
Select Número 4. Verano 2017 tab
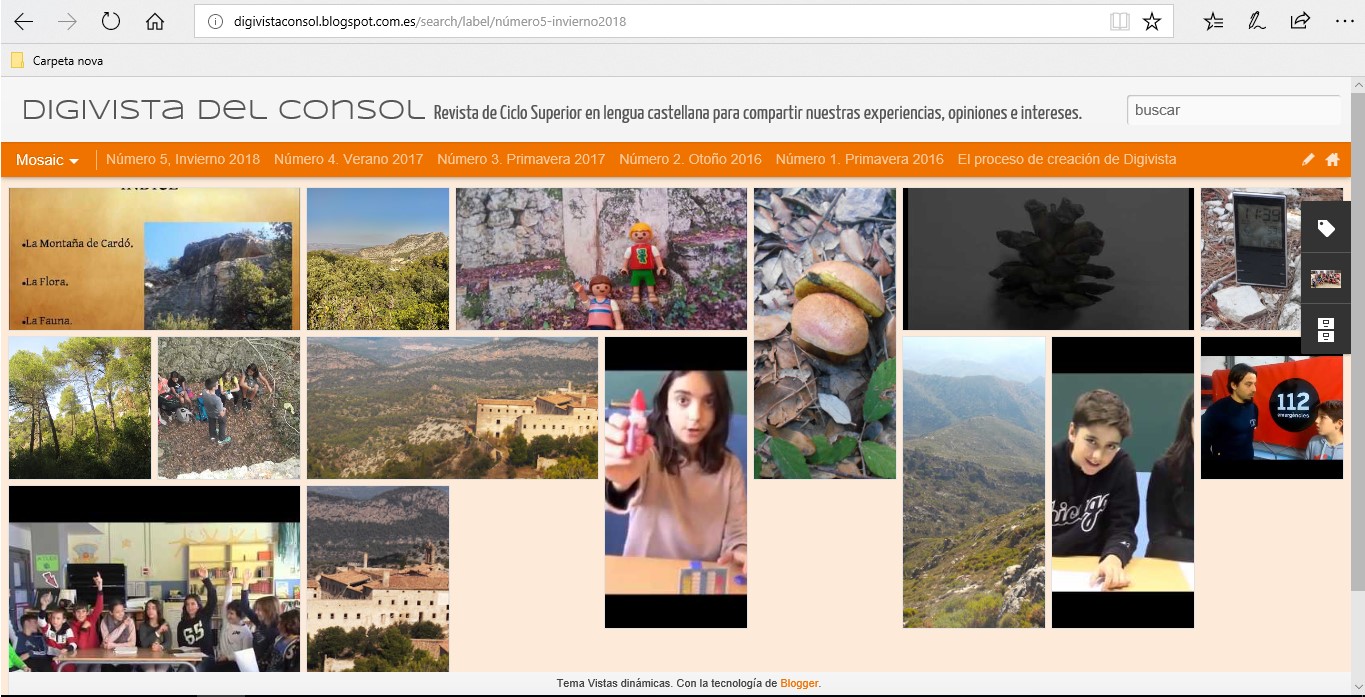[349, 159]
